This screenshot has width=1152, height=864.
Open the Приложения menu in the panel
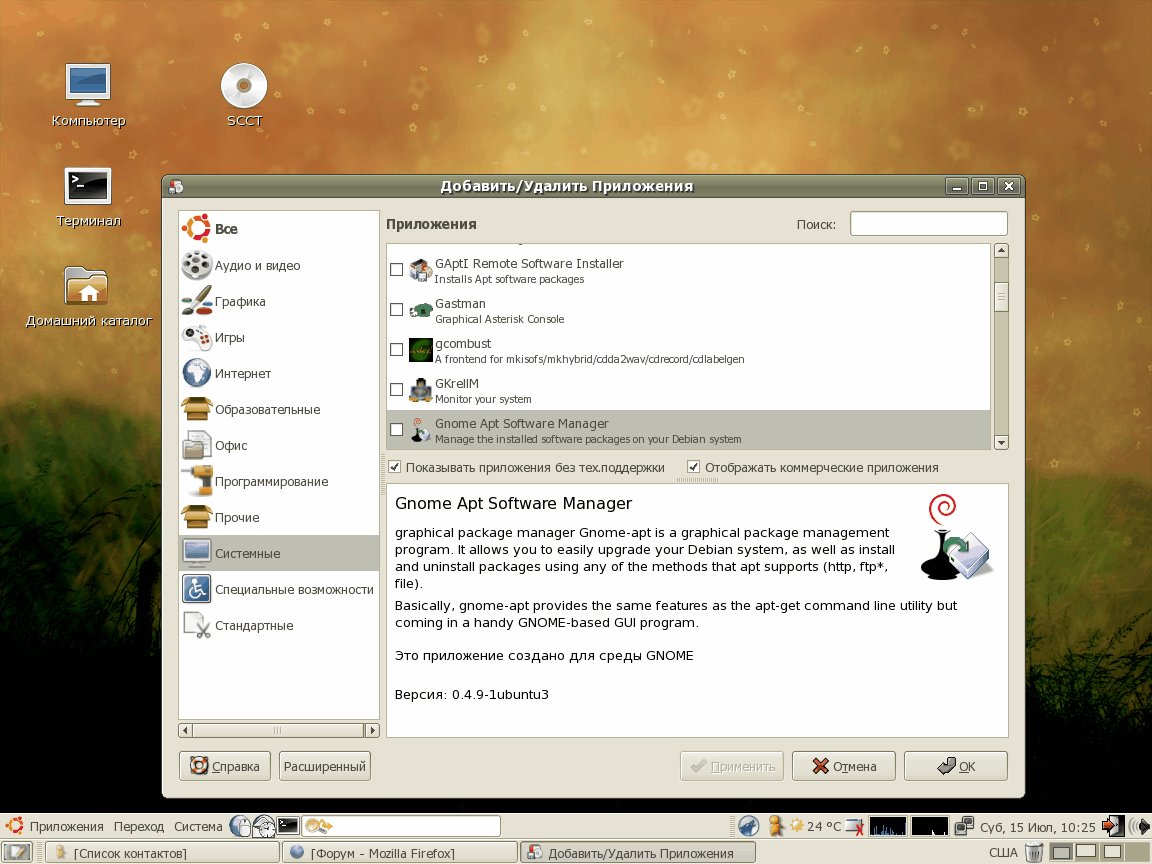click(x=66, y=826)
